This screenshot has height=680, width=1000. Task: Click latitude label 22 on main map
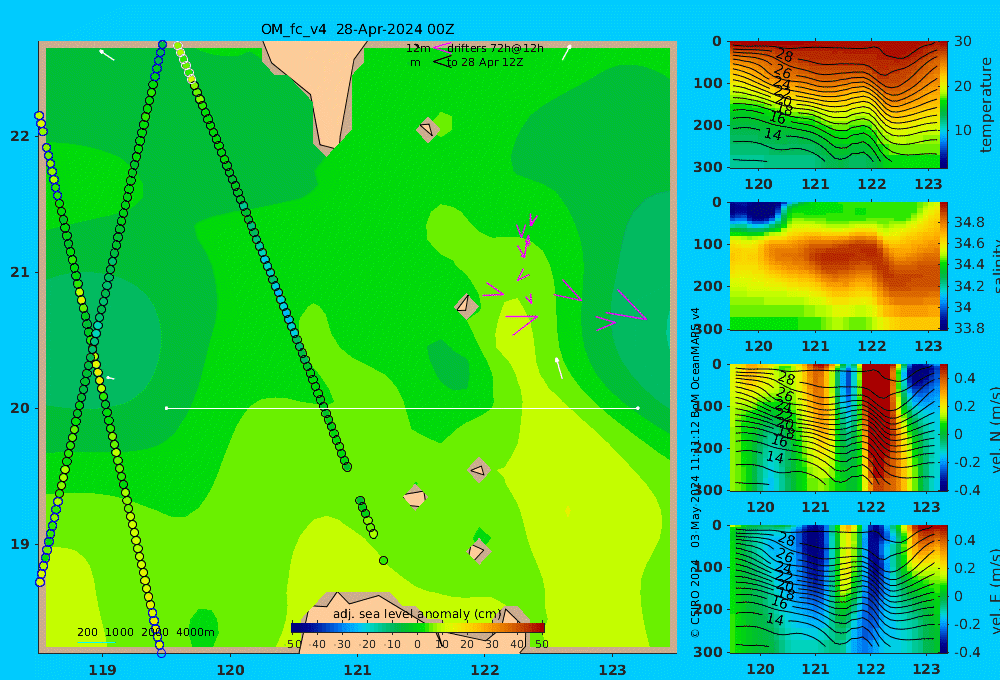pyautogui.click(x=20, y=136)
